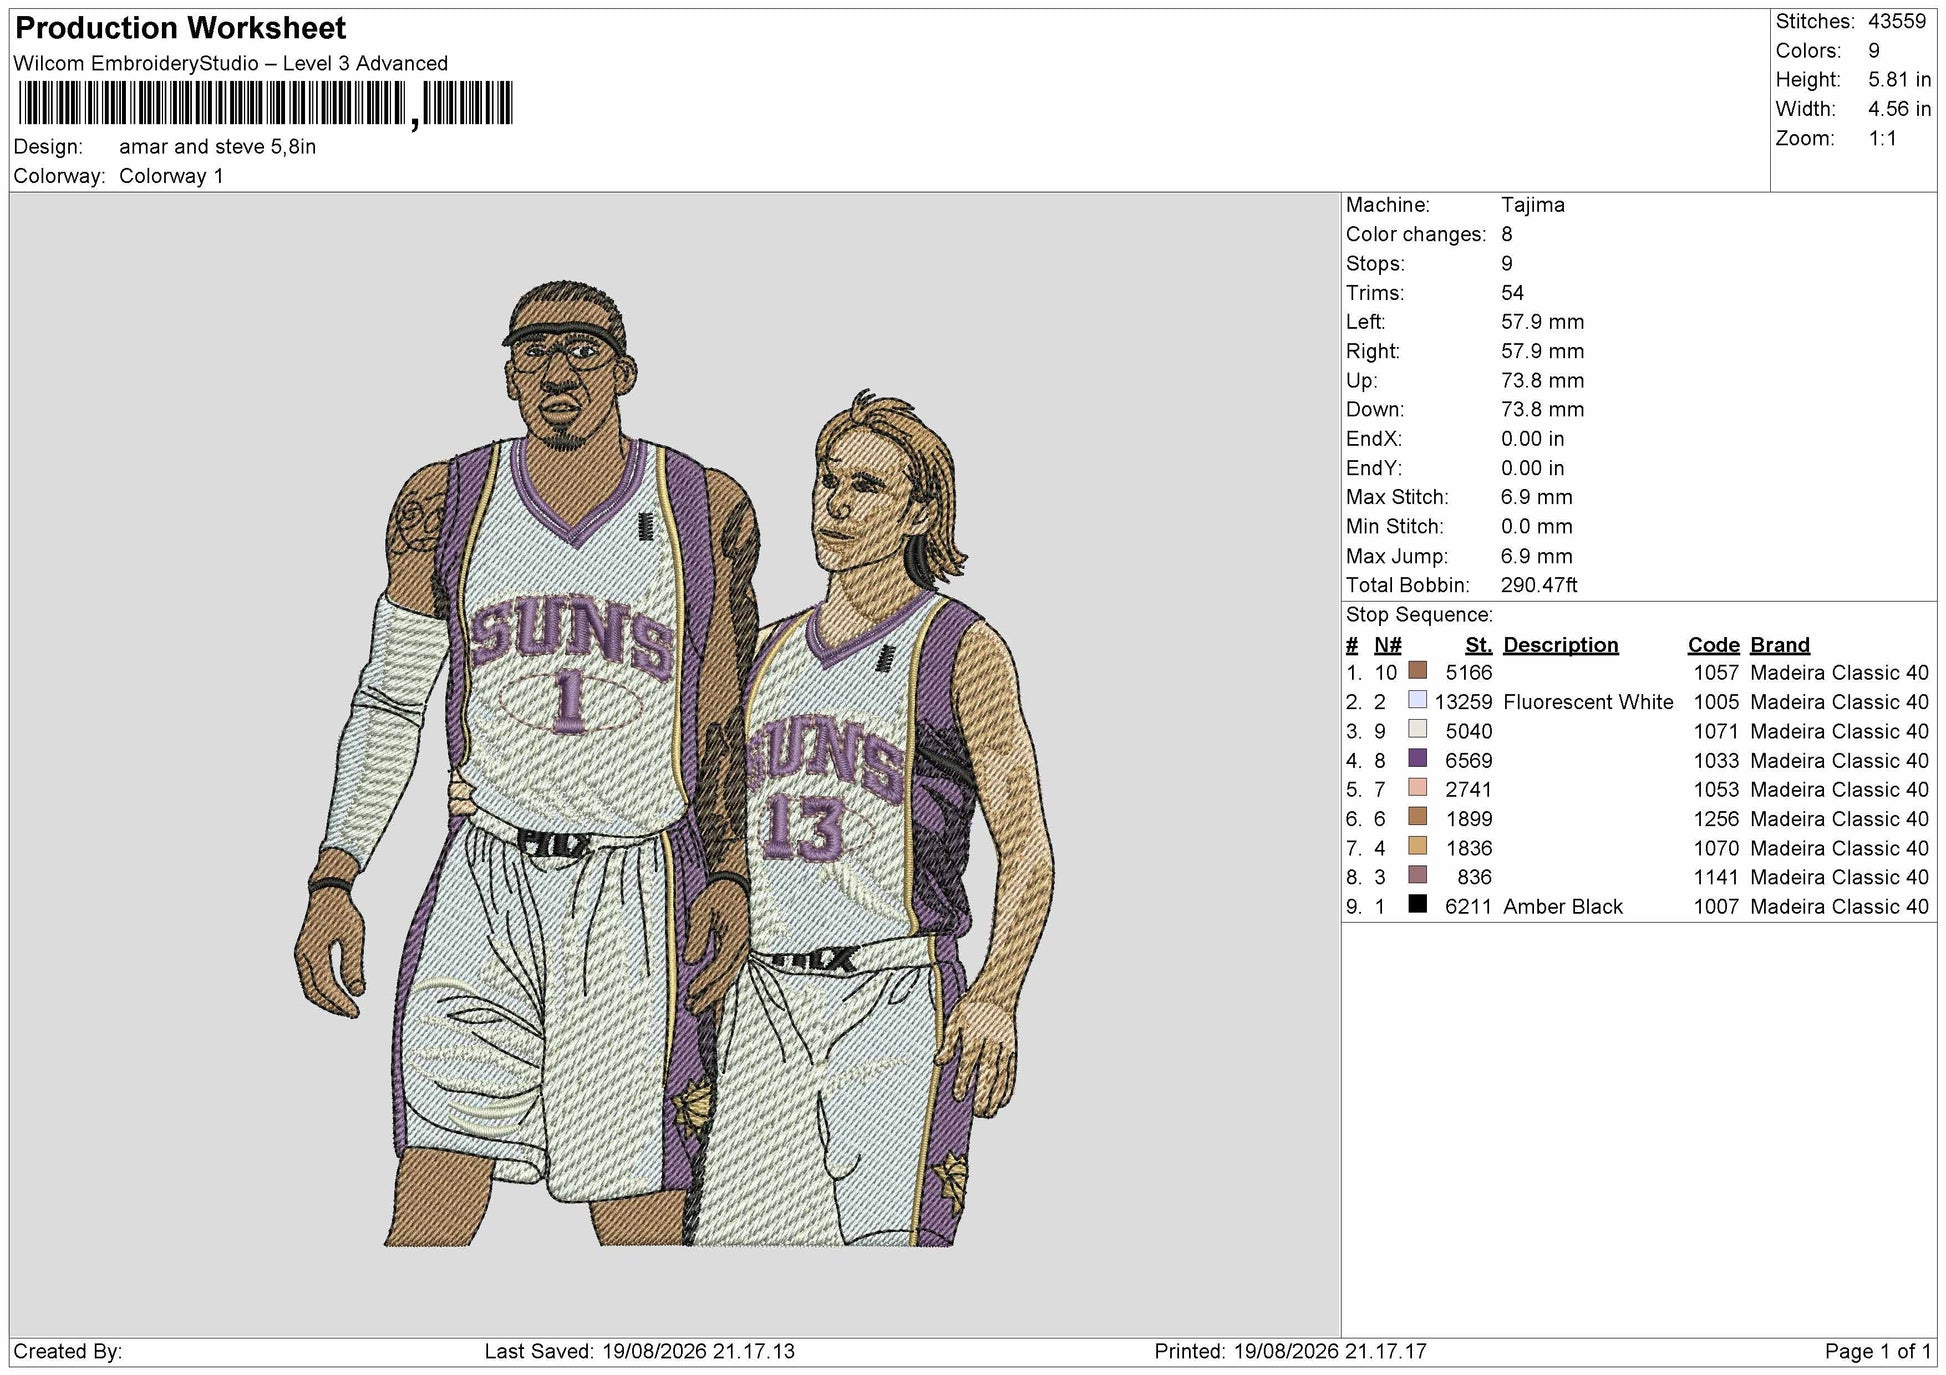Click the design name "amar and steve 5,8in"
1946x1375 pixels.
coord(218,147)
